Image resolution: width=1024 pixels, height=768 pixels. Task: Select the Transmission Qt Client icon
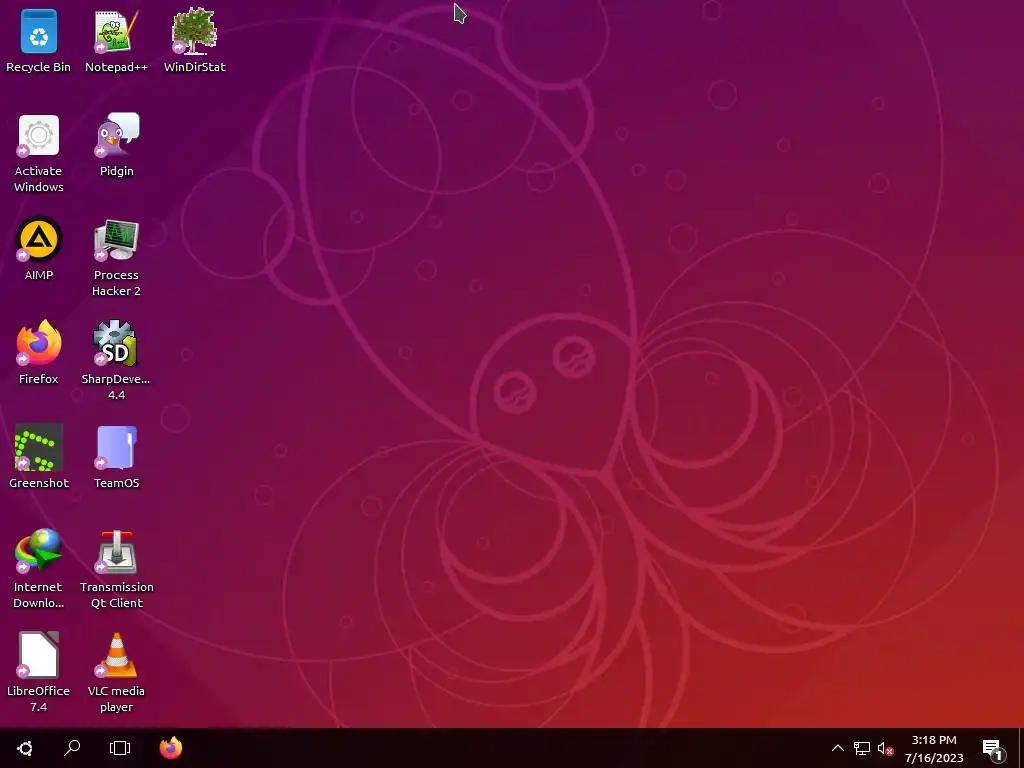pyautogui.click(x=116, y=569)
